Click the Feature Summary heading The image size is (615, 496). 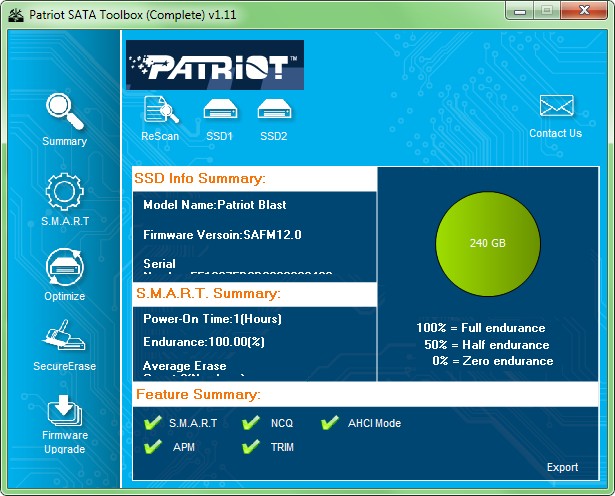198,394
